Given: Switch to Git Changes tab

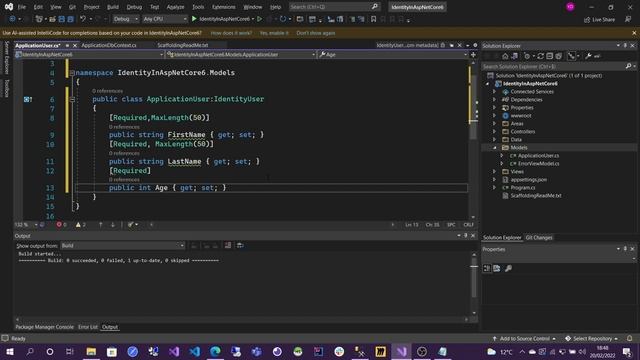Looking at the screenshot, I should 539,238.
